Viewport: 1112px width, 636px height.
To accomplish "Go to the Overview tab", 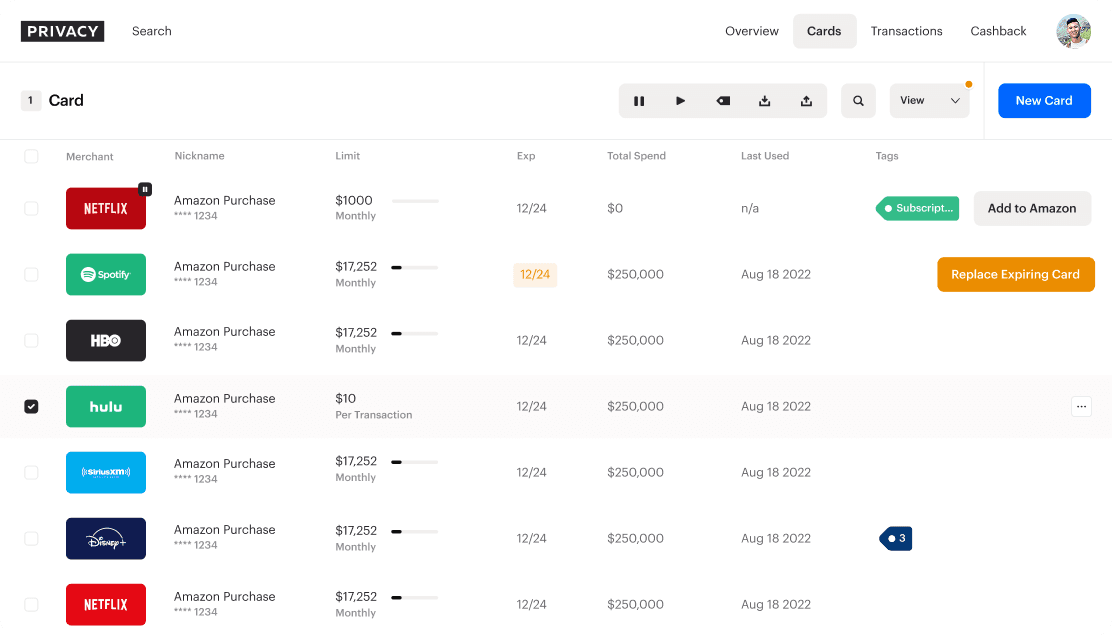I will (752, 31).
